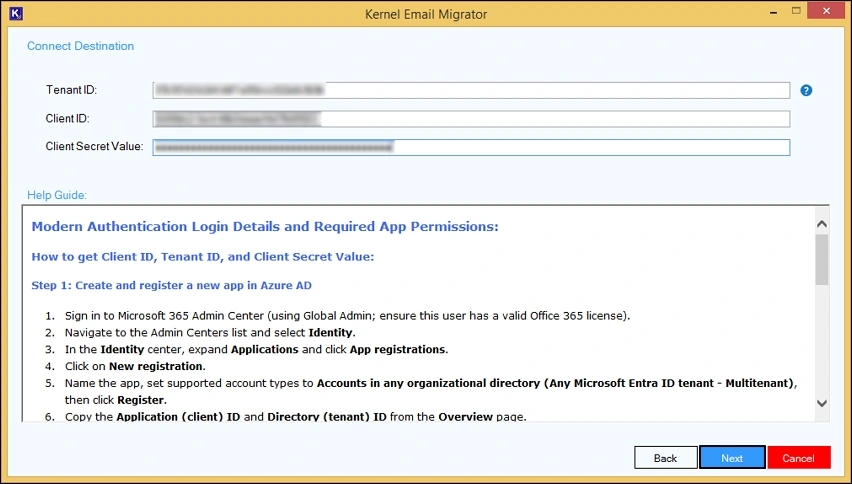Click the blue help icon beside Tenant ID
This screenshot has width=852, height=484.
806,90
